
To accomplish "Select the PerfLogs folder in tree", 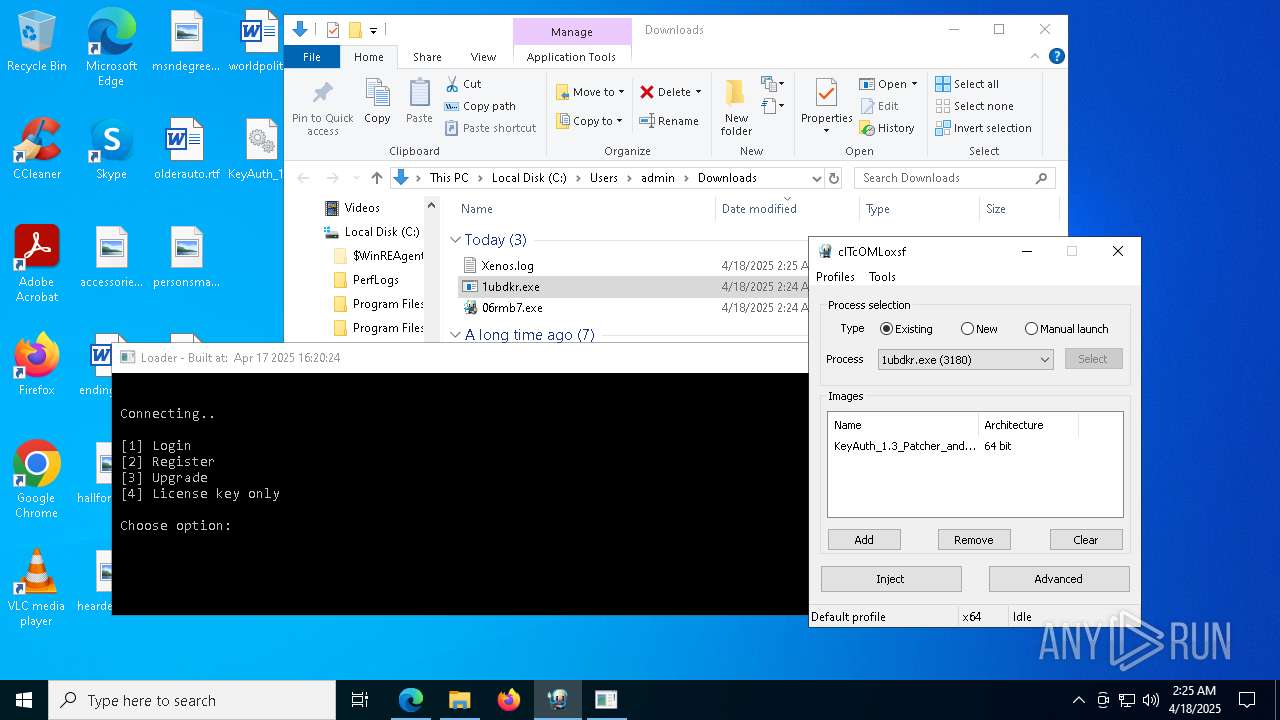I will click(375, 280).
